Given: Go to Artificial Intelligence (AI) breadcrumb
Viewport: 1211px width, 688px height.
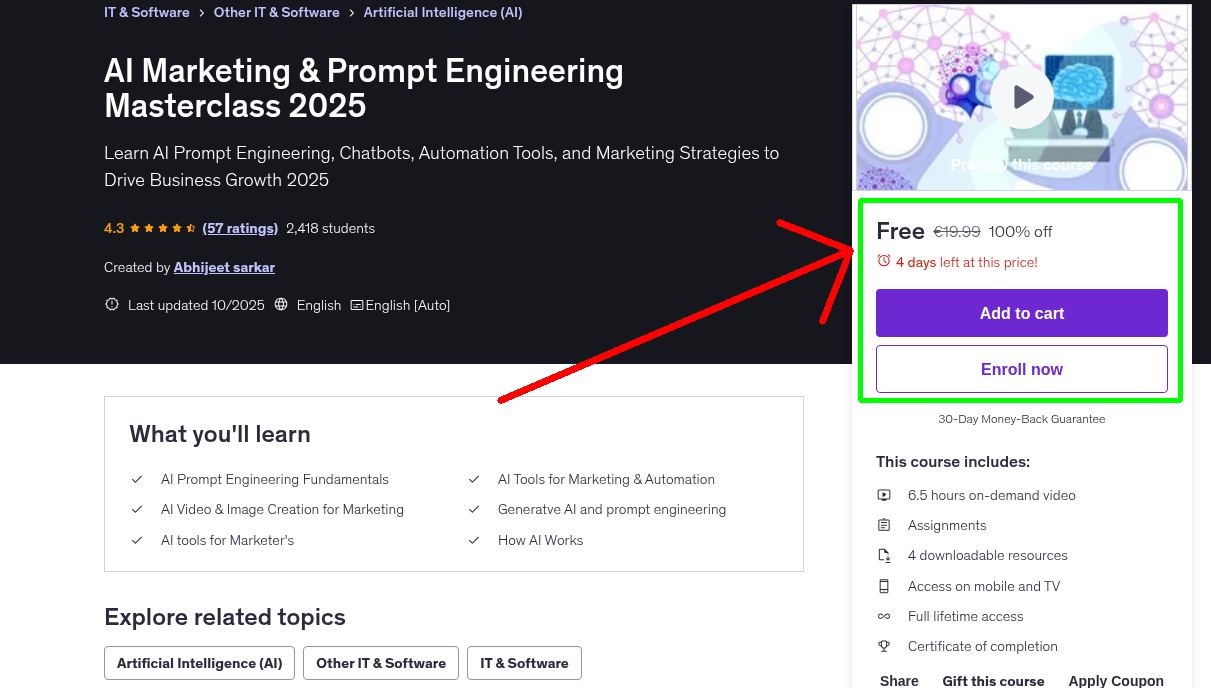Looking at the screenshot, I should tap(443, 13).
